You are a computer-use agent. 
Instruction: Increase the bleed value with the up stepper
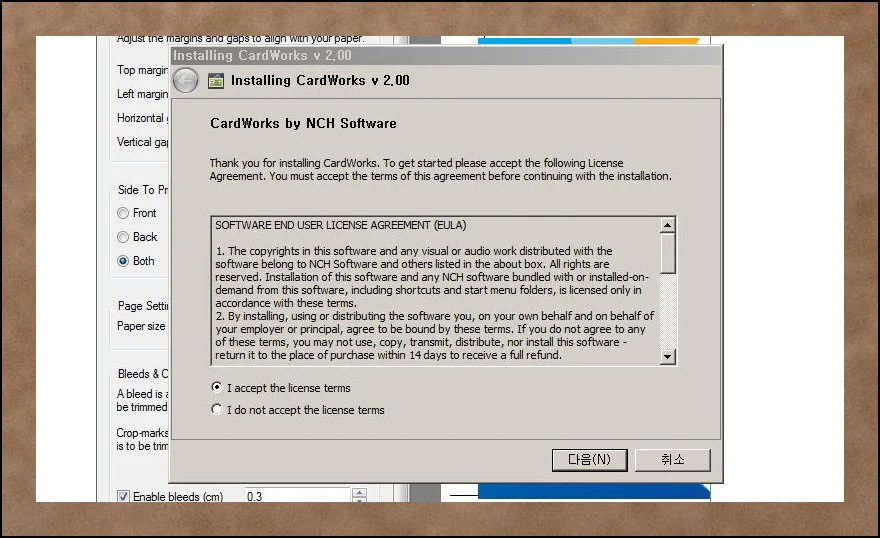point(359,492)
